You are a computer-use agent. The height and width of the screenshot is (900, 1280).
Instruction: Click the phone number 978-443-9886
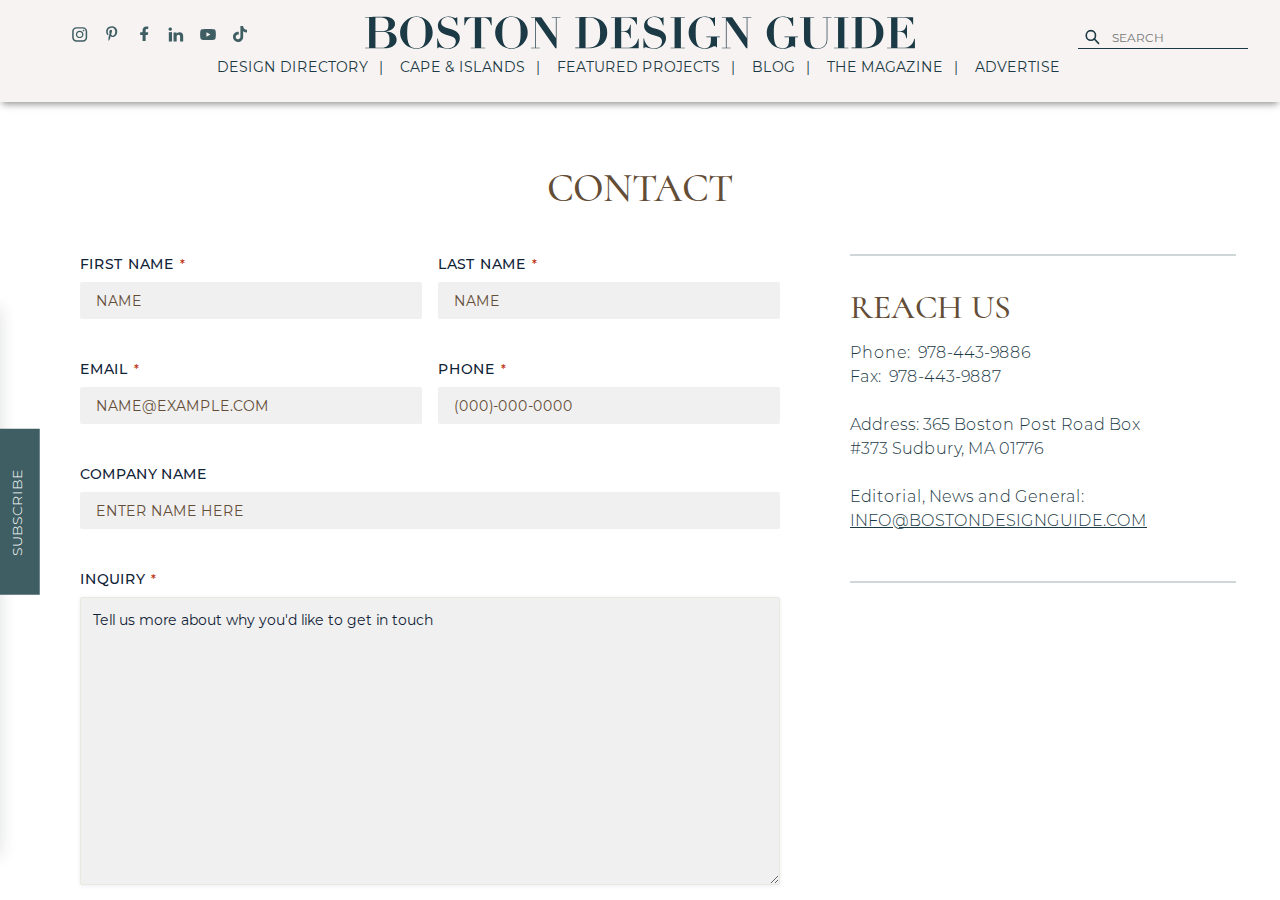974,352
